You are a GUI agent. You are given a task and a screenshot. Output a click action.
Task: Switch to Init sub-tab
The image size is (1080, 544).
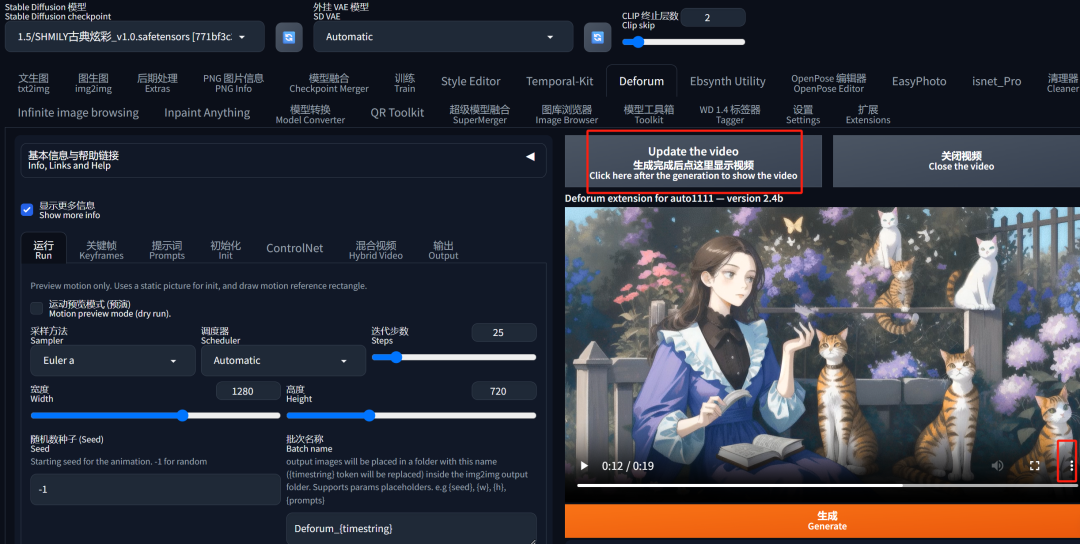225,249
